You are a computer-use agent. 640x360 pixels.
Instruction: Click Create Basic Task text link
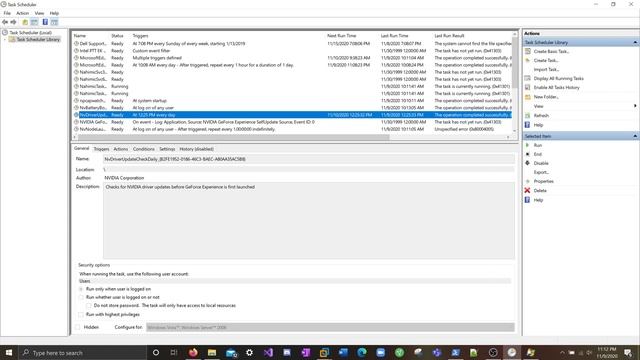[551, 51]
